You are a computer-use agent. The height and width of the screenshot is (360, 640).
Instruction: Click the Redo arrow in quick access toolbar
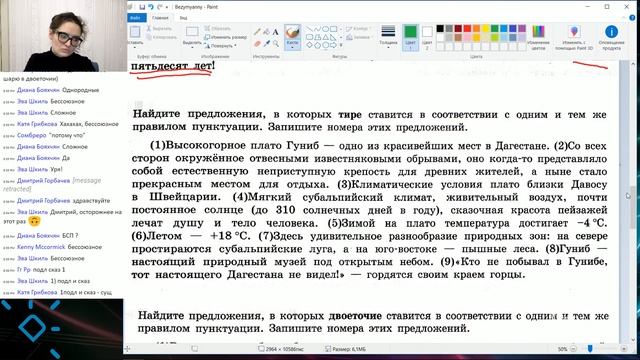coord(160,7)
